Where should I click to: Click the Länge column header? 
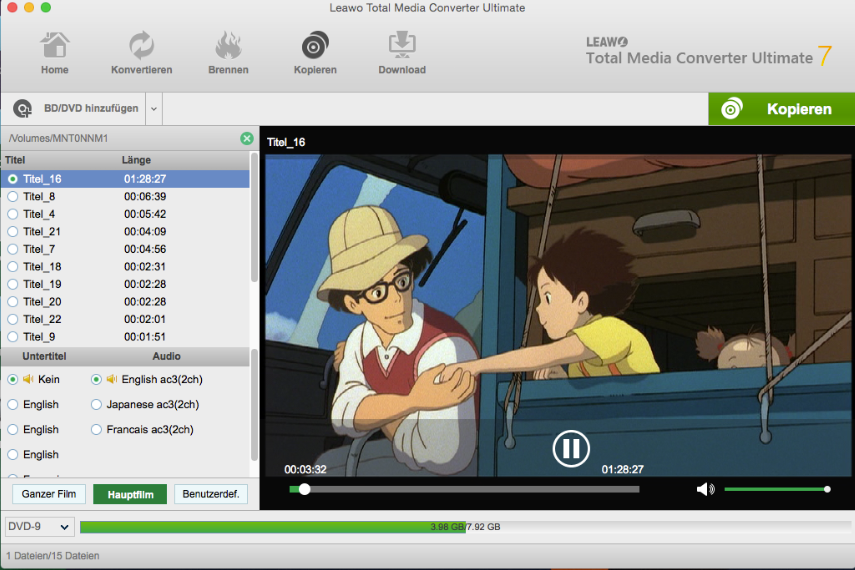point(136,160)
